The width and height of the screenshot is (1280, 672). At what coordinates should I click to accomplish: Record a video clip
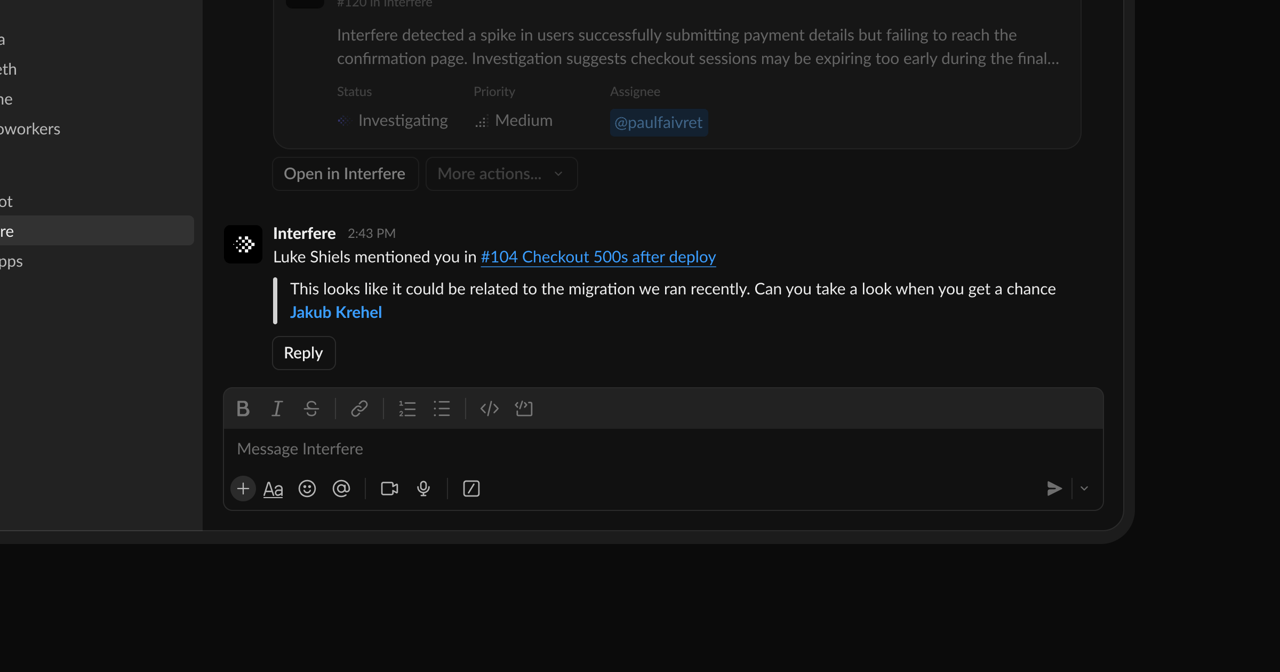389,488
